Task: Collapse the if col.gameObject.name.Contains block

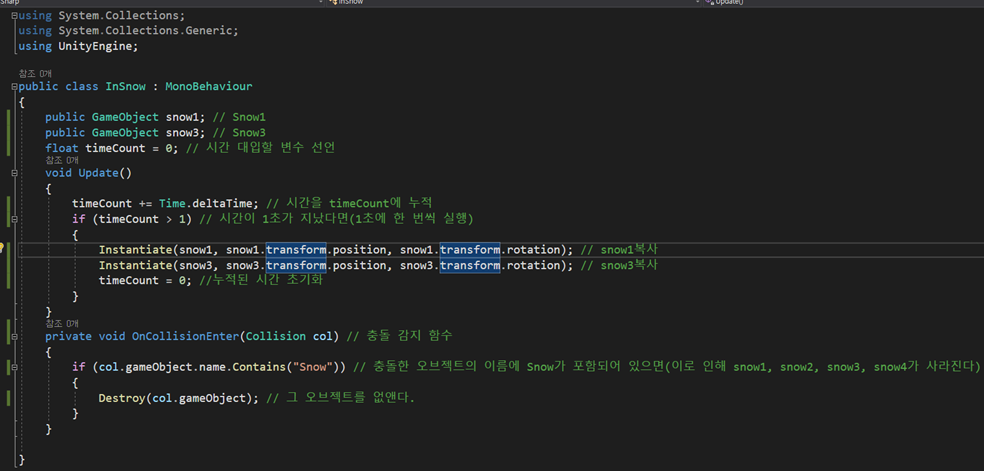Action: pyautogui.click(x=14, y=367)
